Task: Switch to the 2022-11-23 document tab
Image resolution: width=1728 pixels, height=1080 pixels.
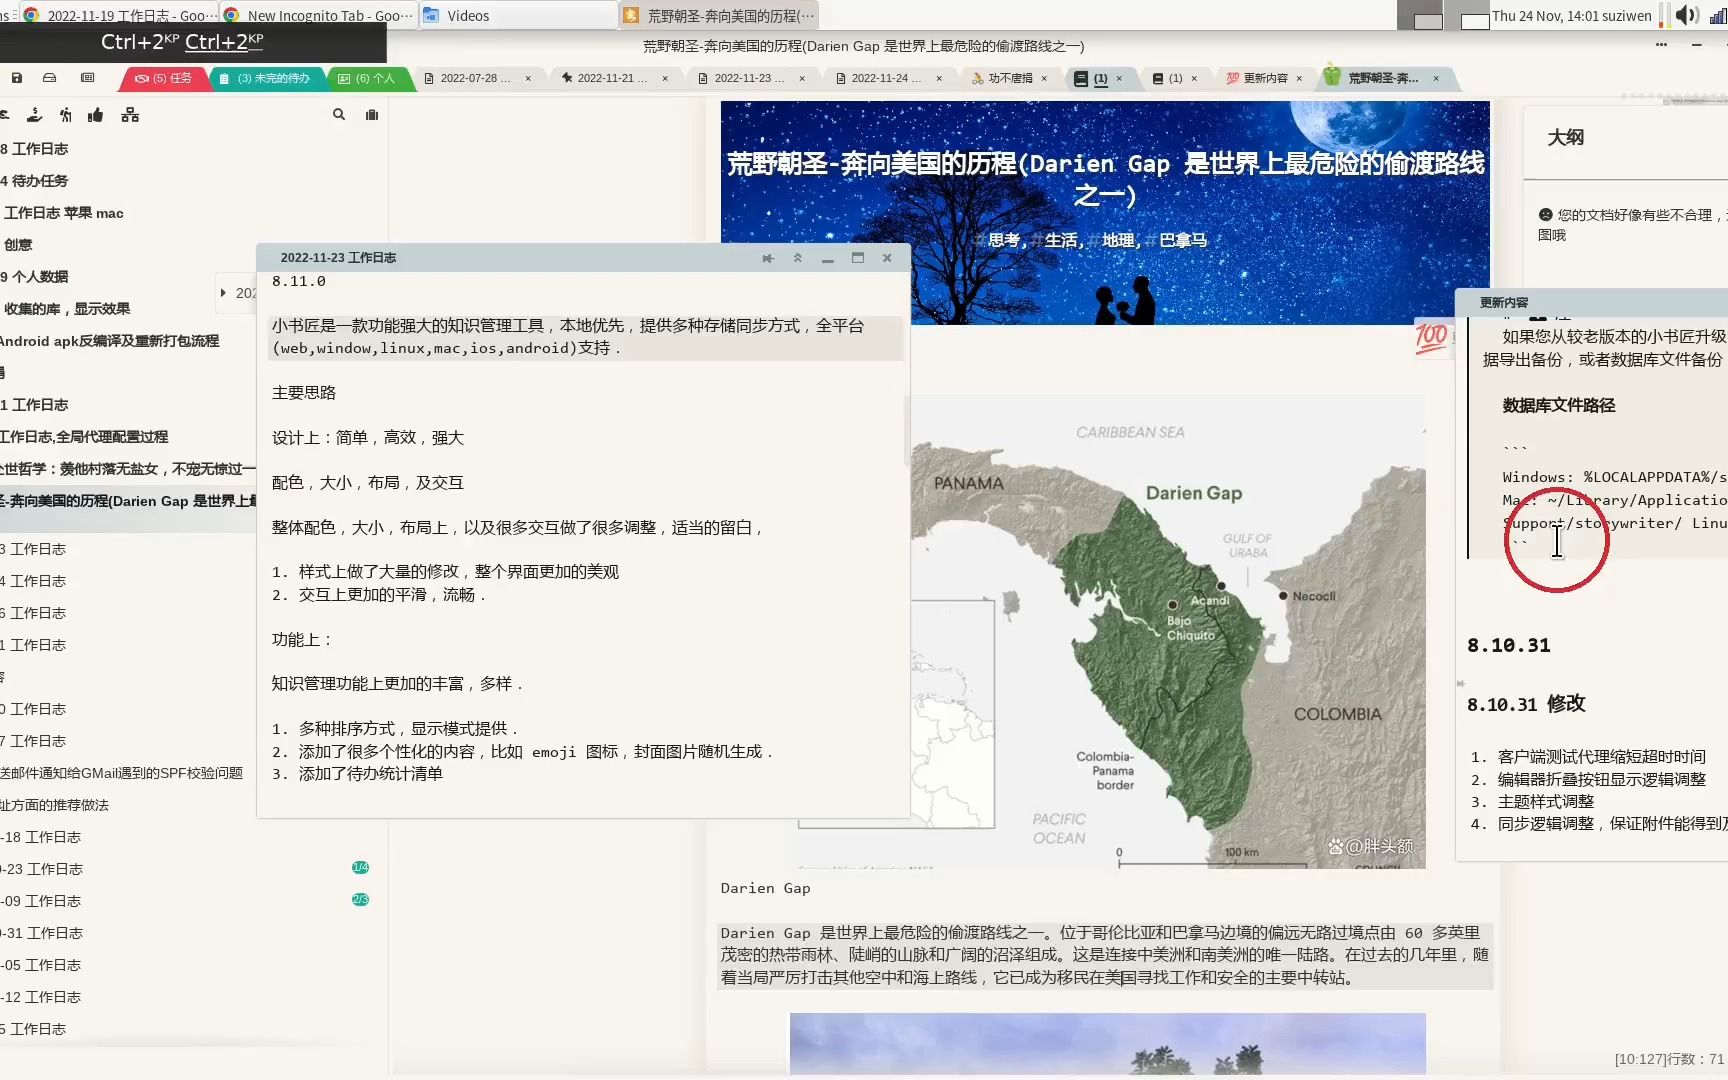Action: (x=749, y=78)
